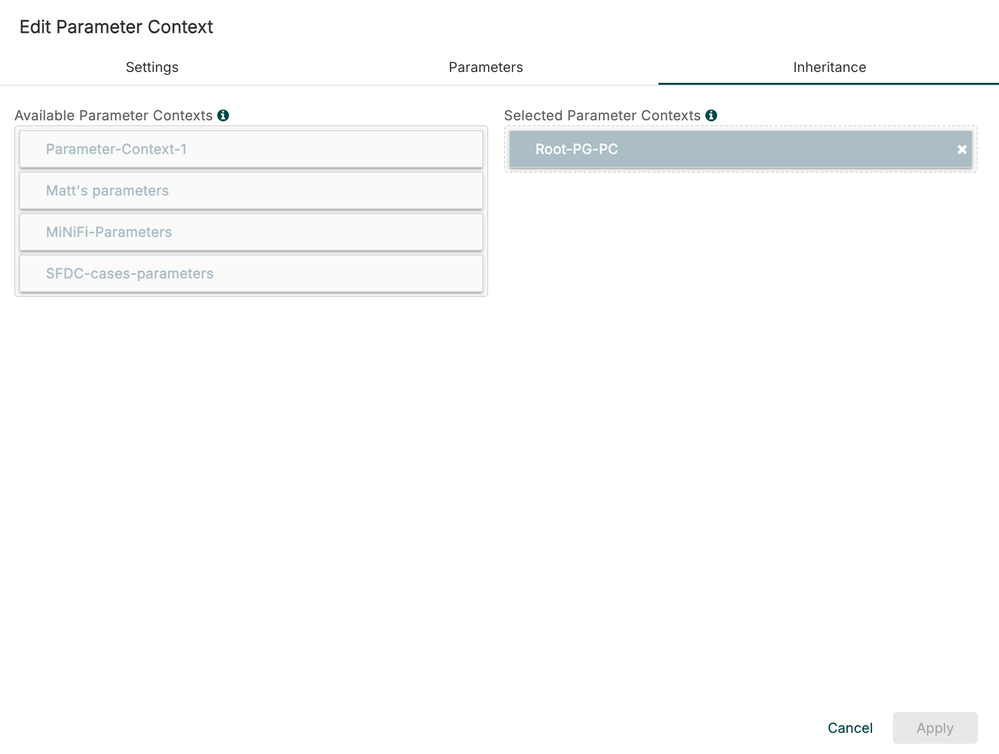
Task: Select Parameter-Context-1 in available list
Action: click(251, 150)
